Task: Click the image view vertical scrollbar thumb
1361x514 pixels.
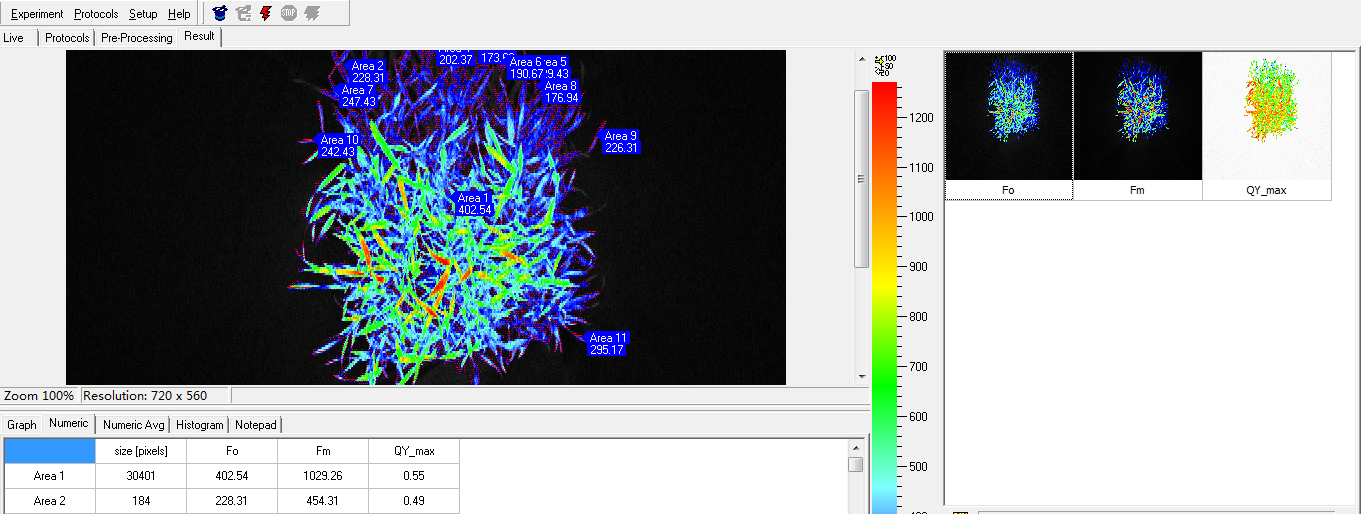Action: [x=861, y=178]
